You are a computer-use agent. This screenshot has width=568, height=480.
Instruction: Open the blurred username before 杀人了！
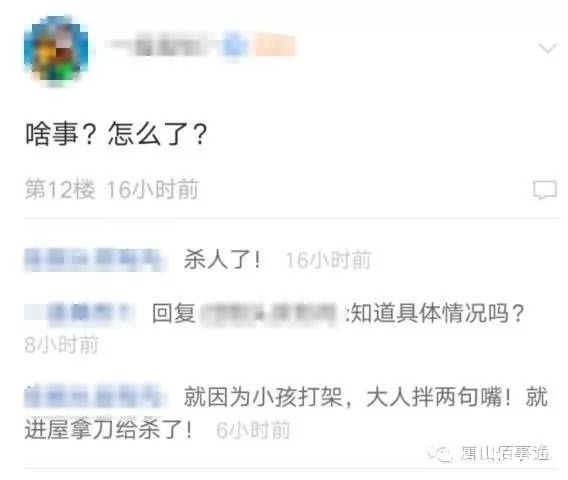[x=95, y=260]
